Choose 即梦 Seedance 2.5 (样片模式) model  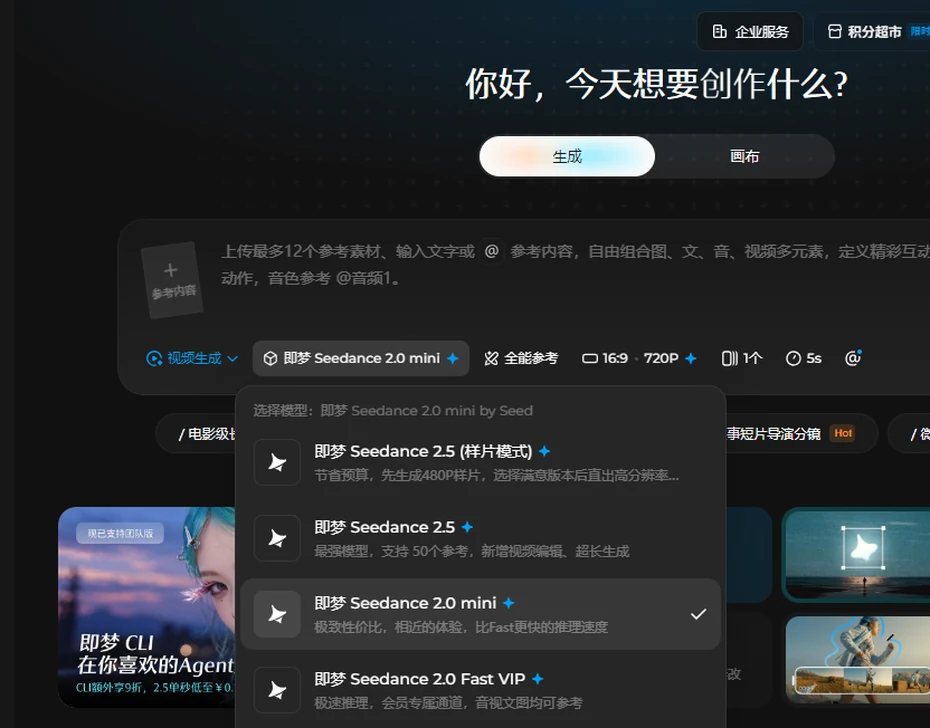[480, 462]
